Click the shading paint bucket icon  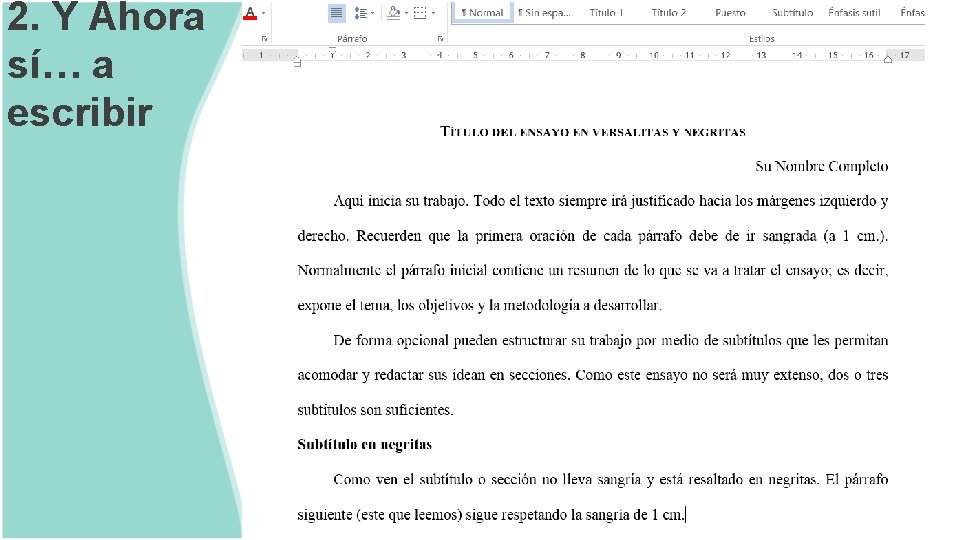394,13
